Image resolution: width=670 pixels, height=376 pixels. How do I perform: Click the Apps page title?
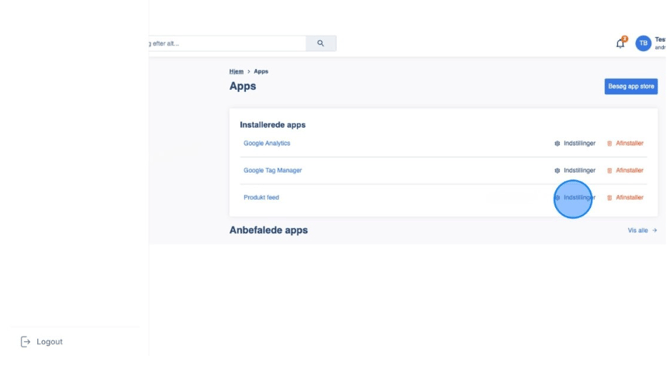[243, 86]
